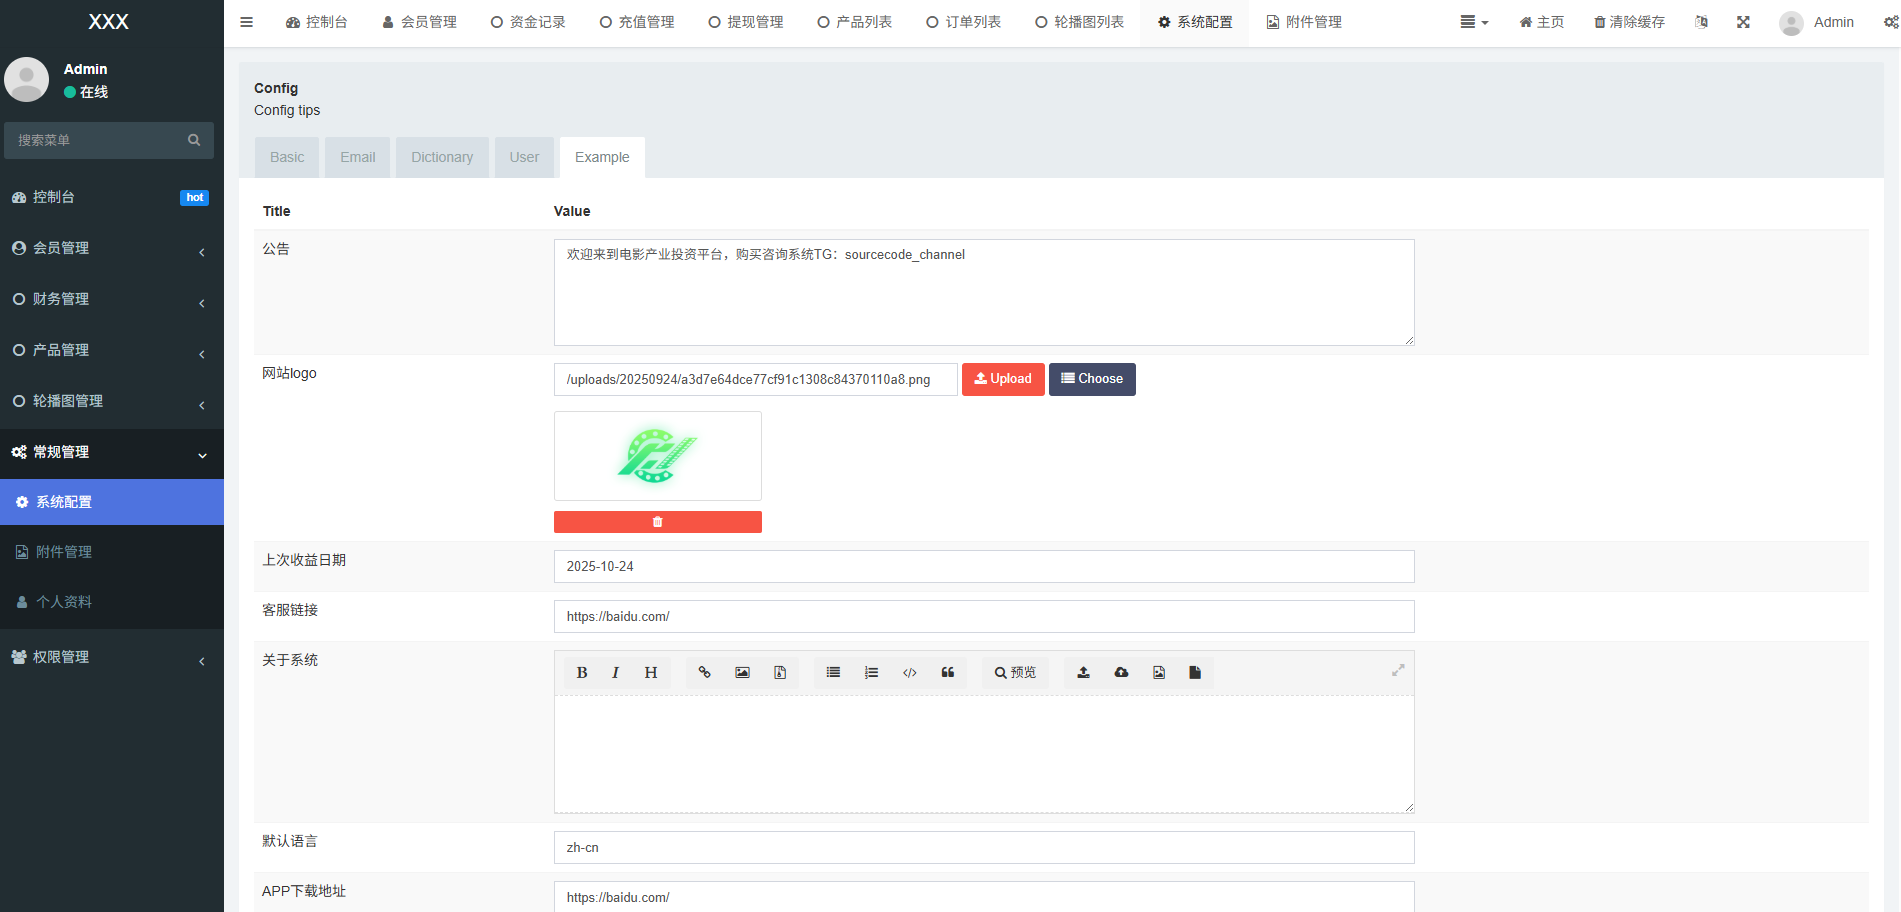Click the Bold icon in editor toolbar

581,673
